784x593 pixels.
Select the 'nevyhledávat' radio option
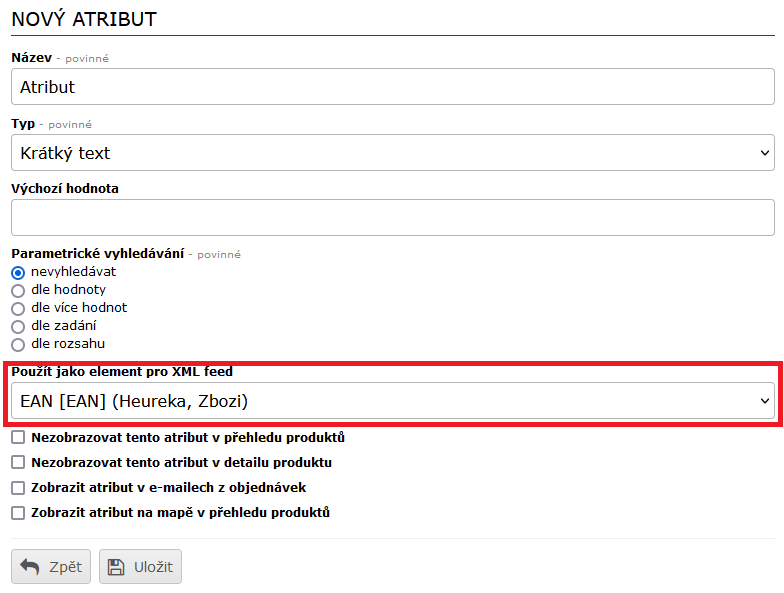click(18, 272)
